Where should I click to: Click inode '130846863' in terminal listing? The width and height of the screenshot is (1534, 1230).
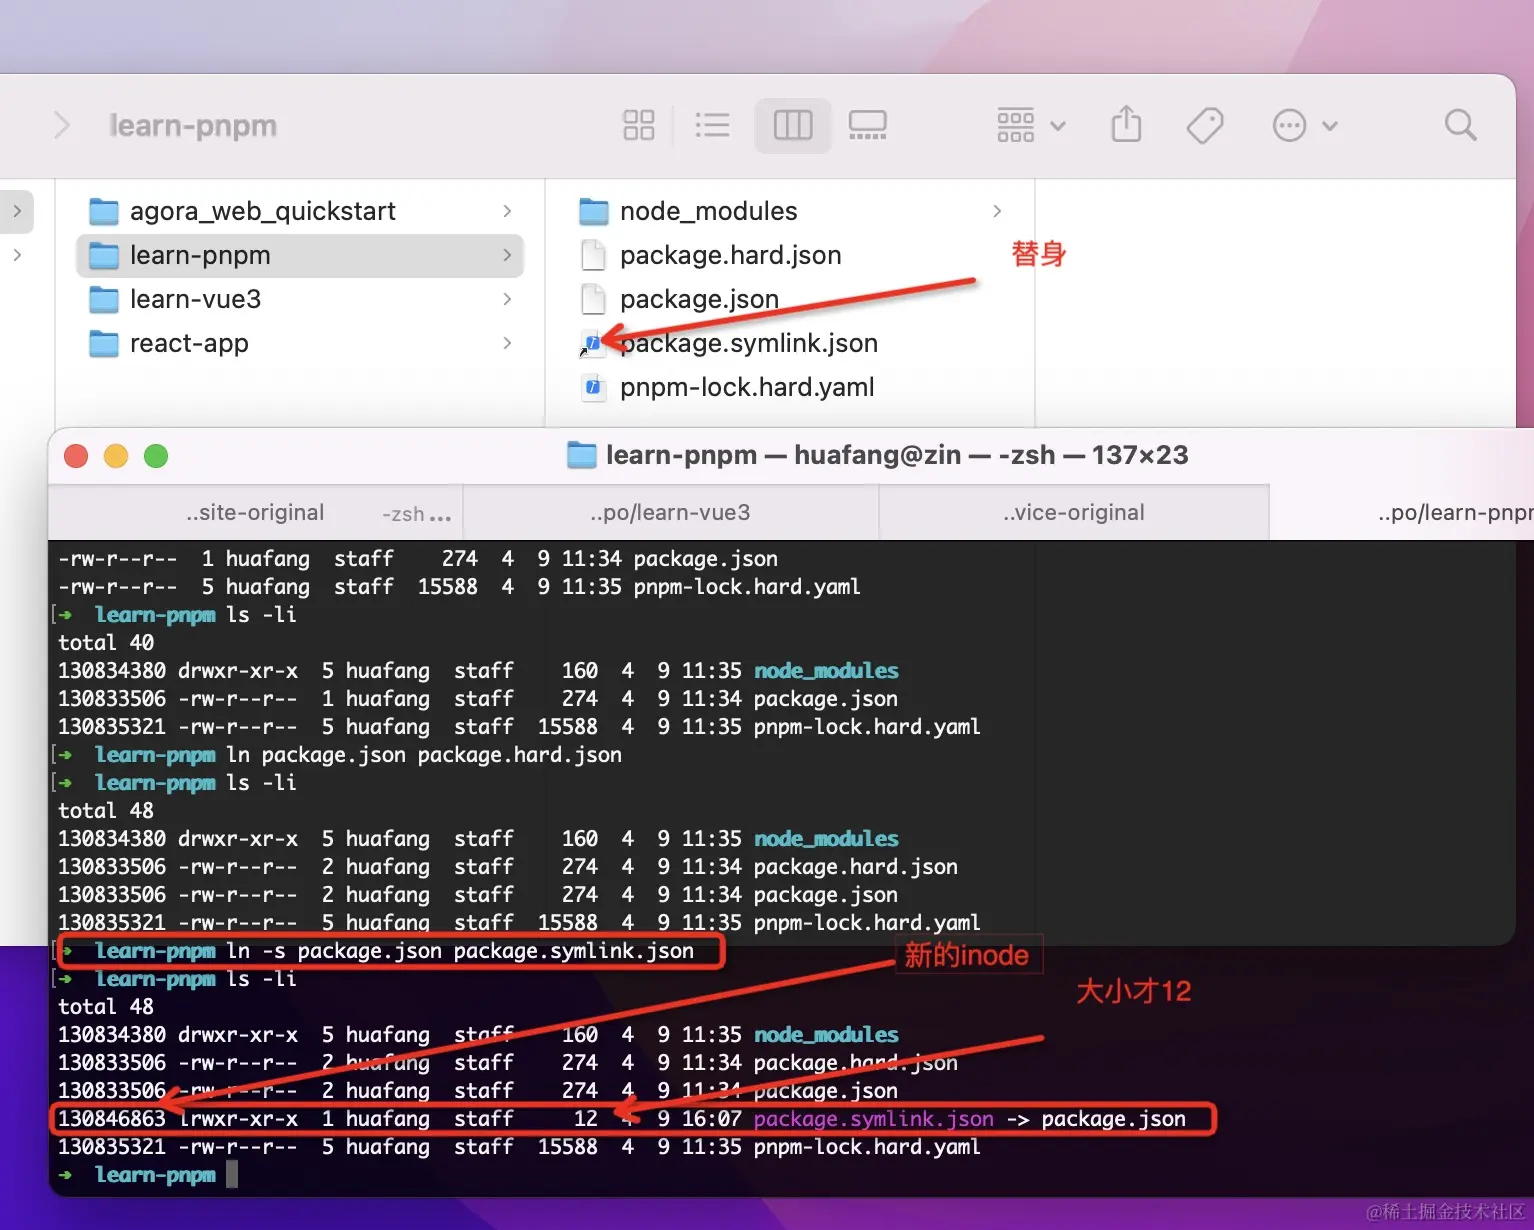[112, 1119]
